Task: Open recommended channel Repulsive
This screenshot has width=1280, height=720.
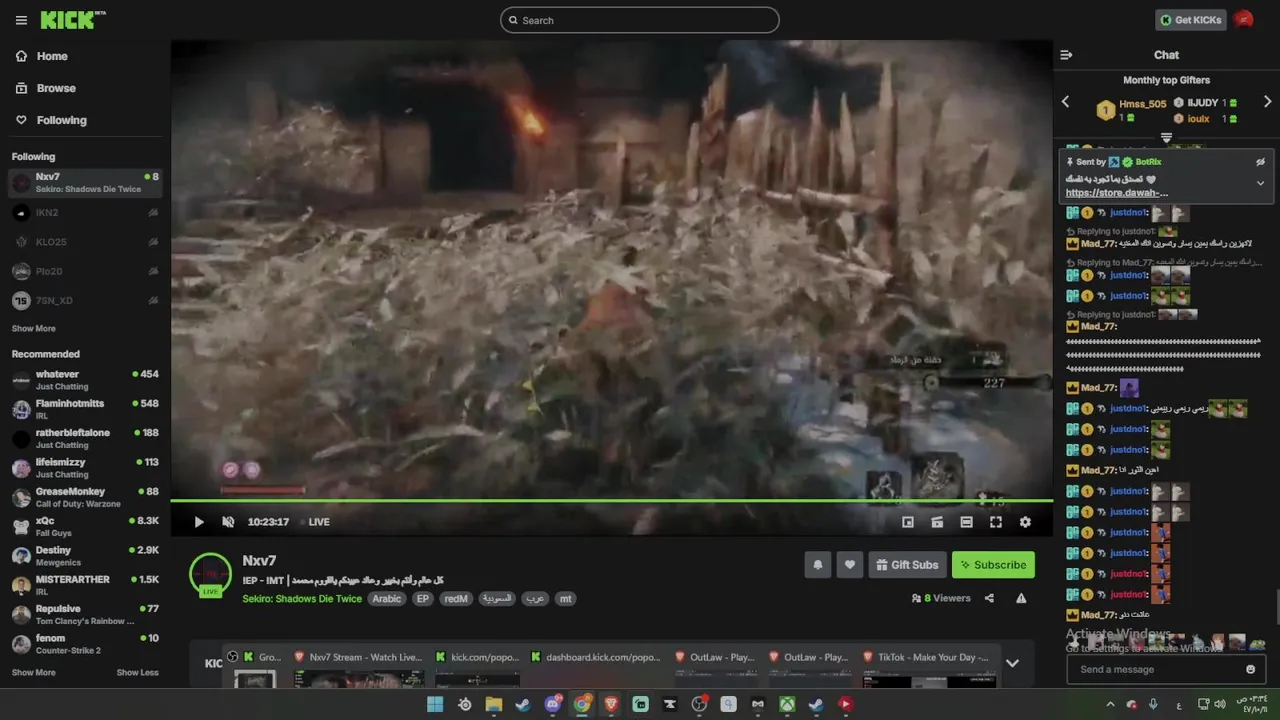Action: coord(85,614)
